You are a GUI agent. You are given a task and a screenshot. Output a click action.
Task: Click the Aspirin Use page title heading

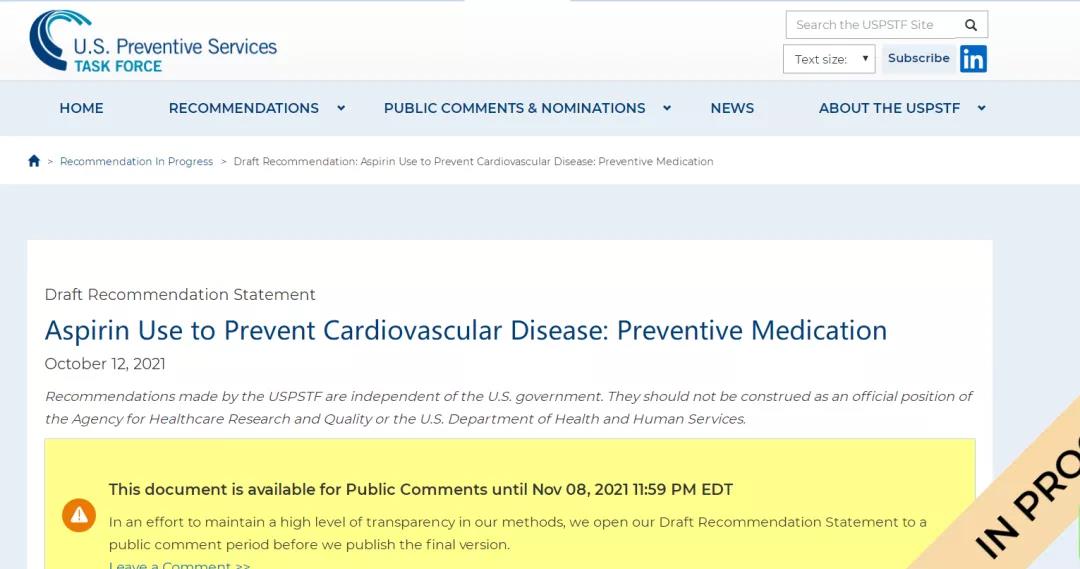pos(466,331)
